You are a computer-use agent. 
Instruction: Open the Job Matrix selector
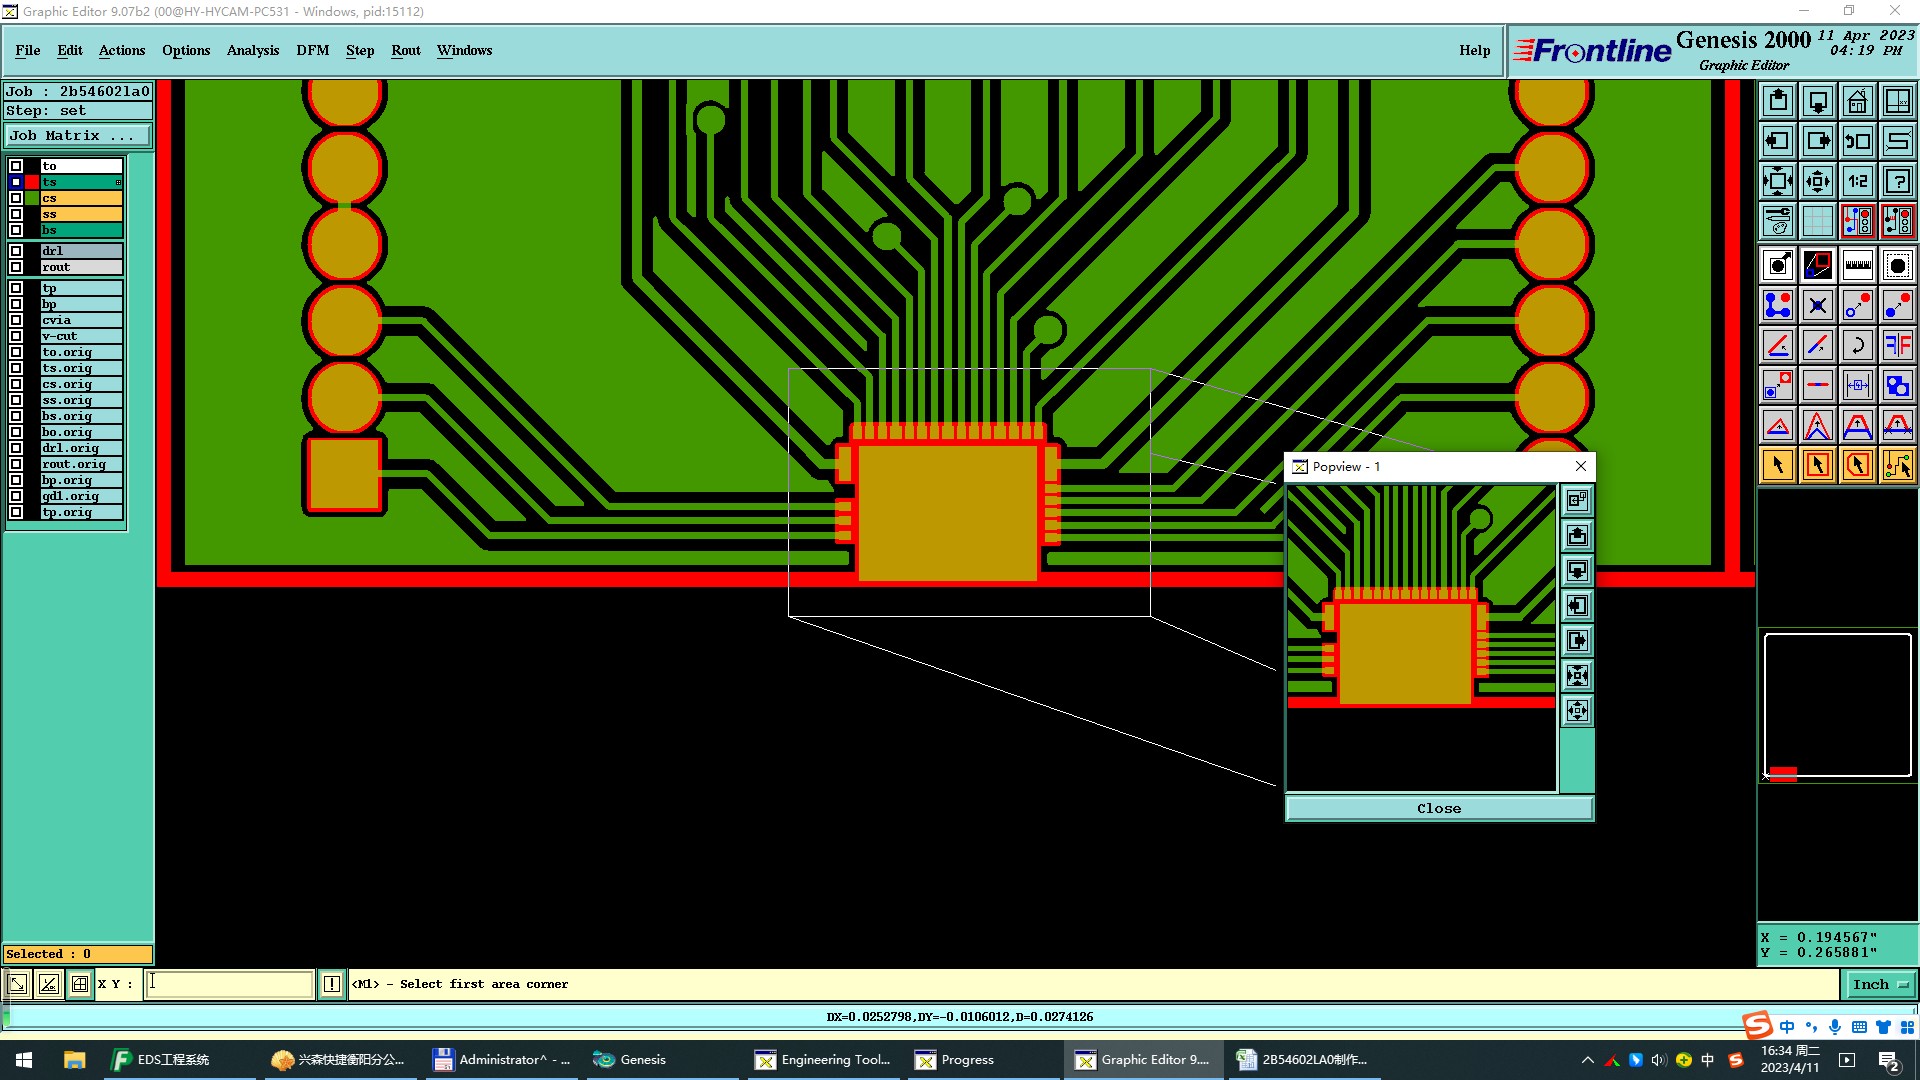78,135
